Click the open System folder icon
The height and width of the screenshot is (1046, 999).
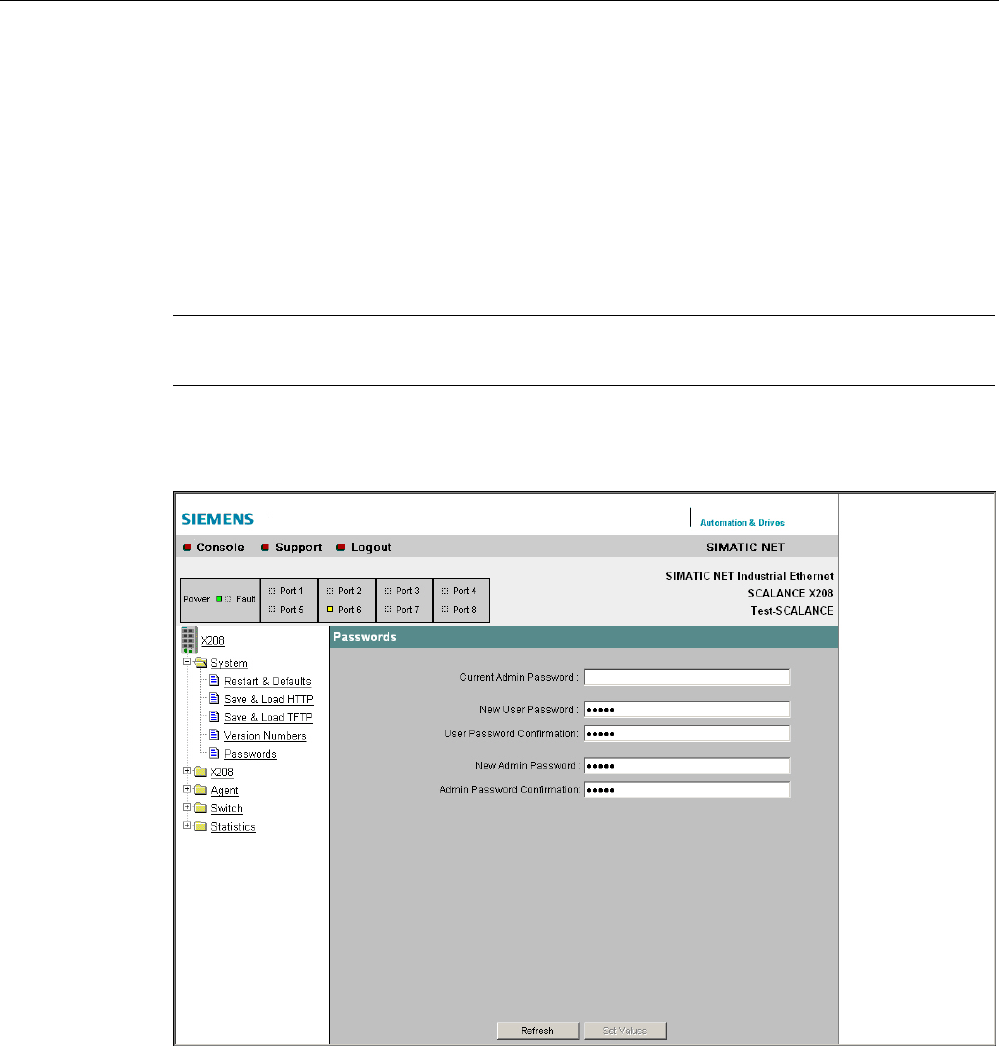pos(201,663)
